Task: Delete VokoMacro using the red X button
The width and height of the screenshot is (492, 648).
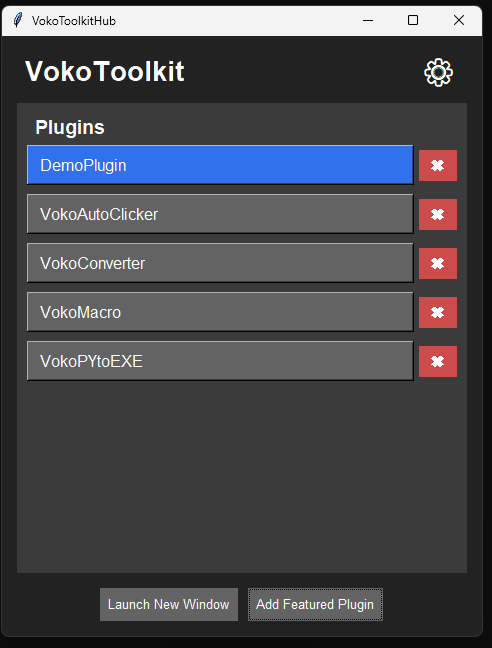Action: 438,312
